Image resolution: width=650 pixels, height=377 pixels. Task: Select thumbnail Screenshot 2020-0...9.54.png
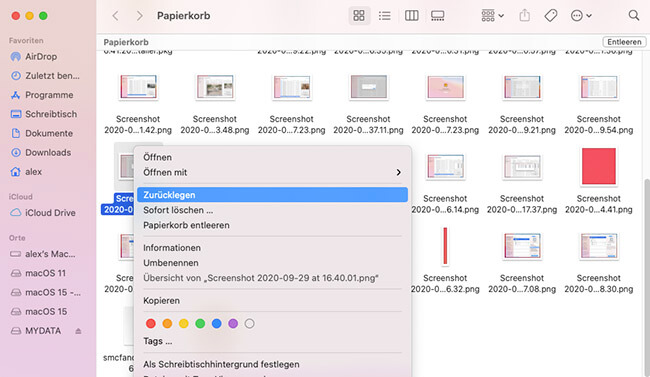pos(599,87)
